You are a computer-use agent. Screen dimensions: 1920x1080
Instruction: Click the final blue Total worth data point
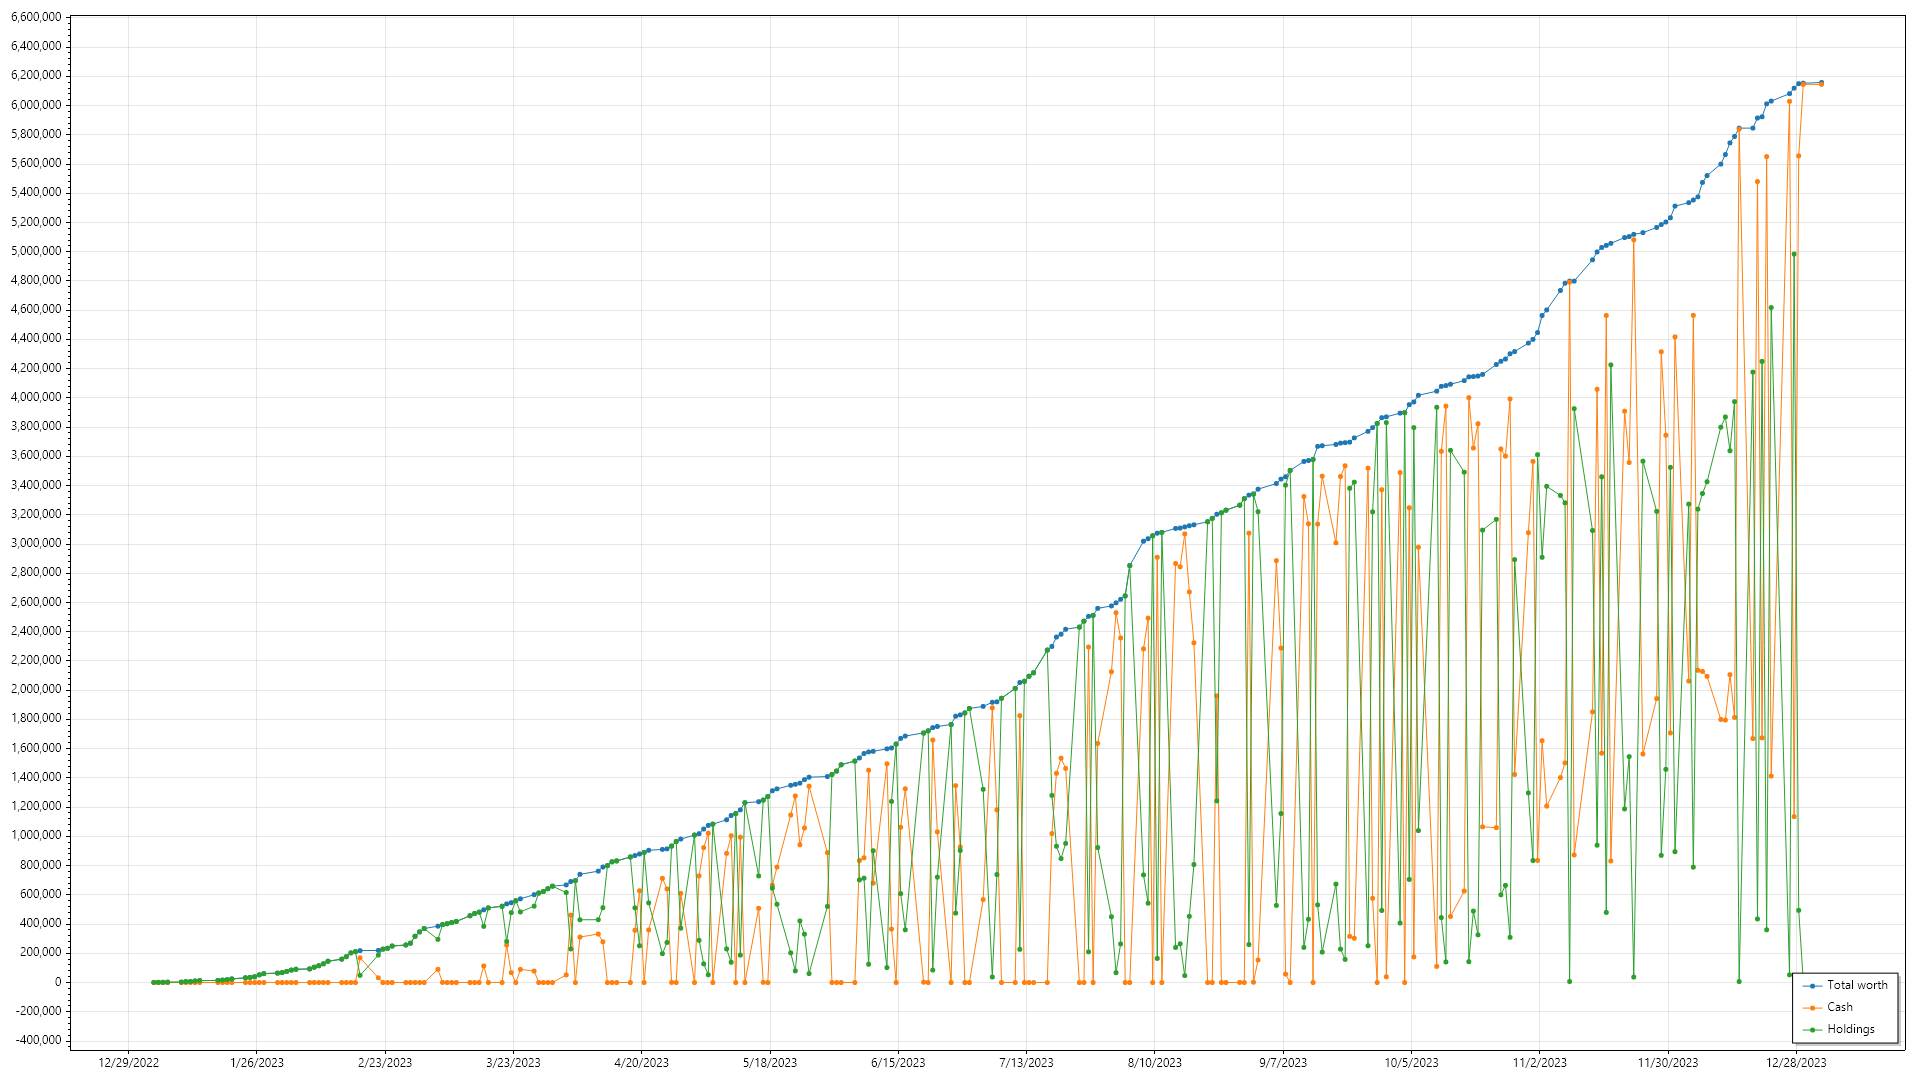(1821, 83)
